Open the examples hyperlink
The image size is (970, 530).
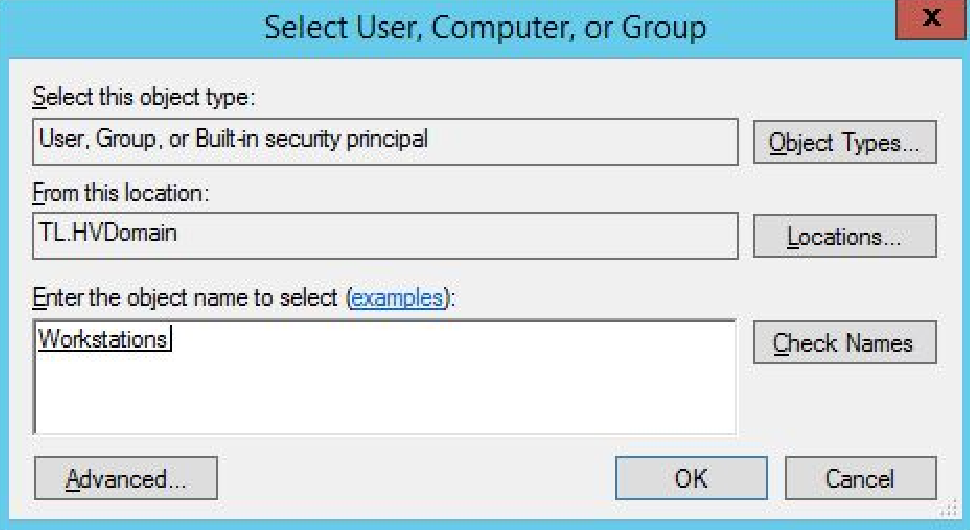[x=397, y=298]
